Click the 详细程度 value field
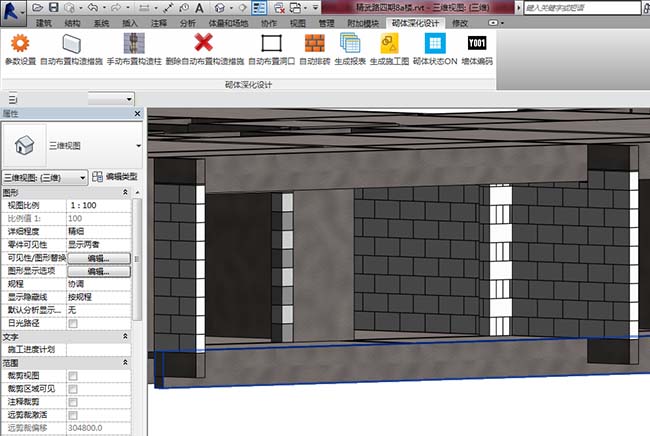The width and height of the screenshot is (650, 436). (x=99, y=231)
